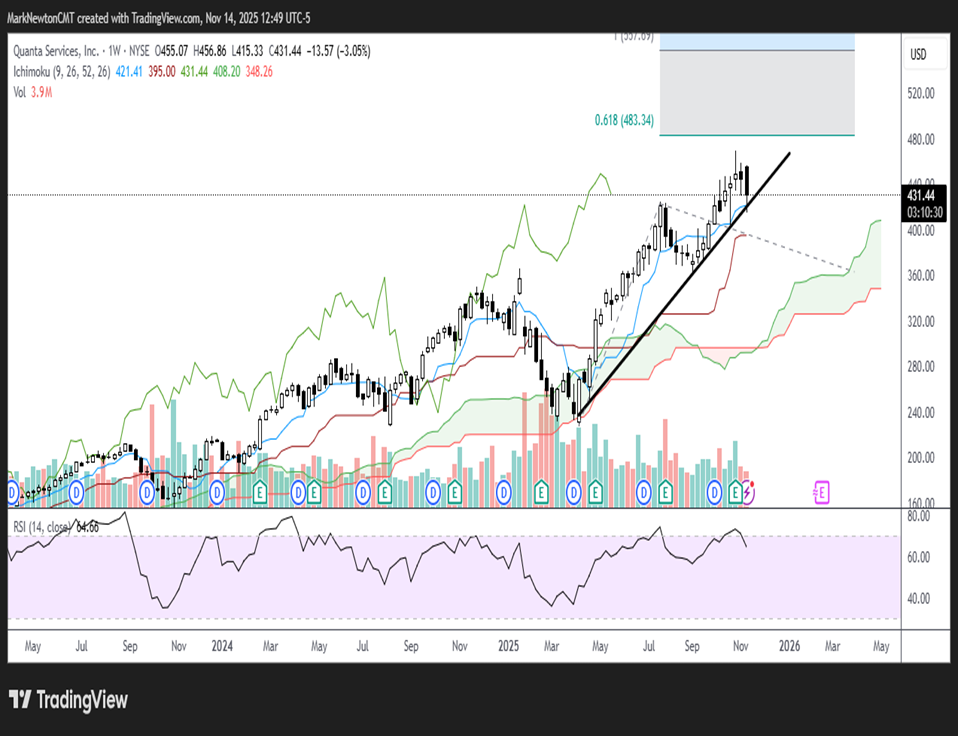958x736 pixels.
Task: Open the USD currency selector
Action: [917, 53]
